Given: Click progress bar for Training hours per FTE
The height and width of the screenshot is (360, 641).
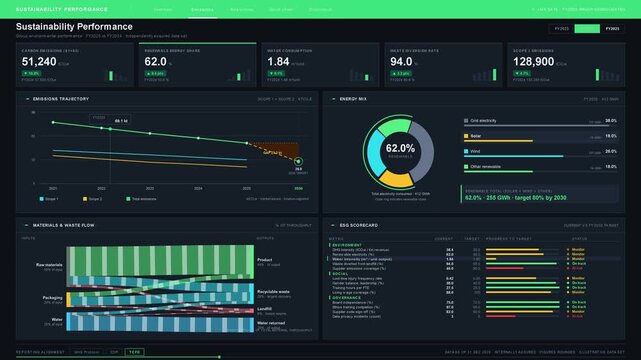Looking at the screenshot, I should [522, 288].
